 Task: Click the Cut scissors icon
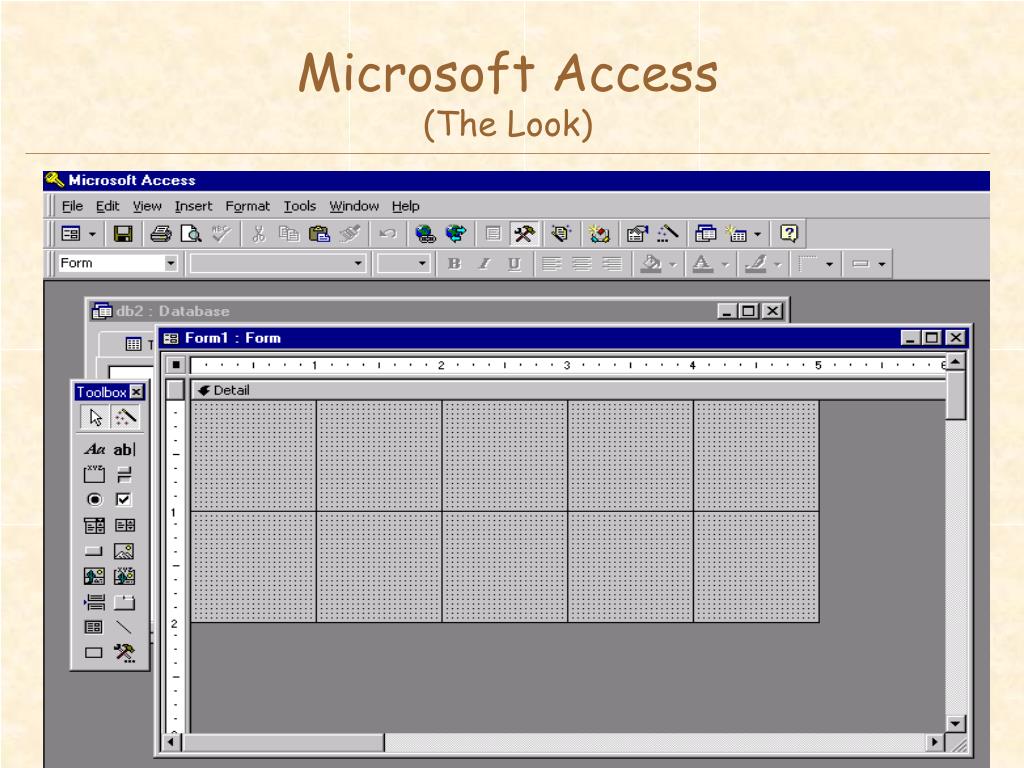259,234
